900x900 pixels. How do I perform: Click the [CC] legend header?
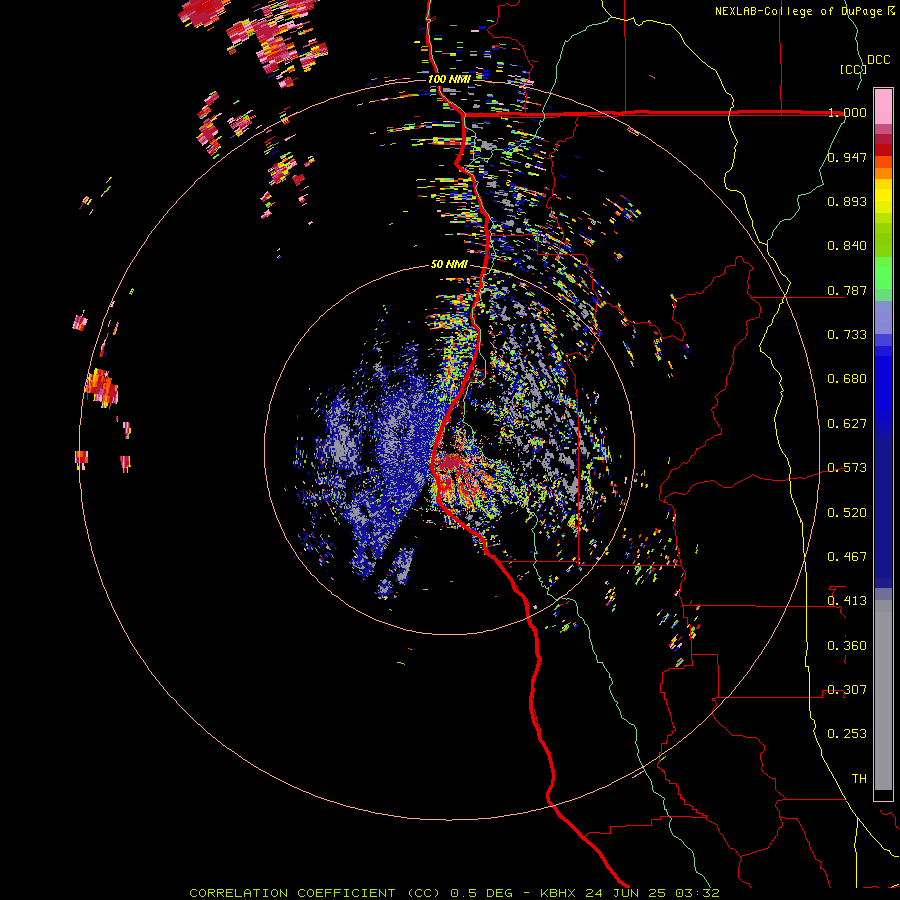coord(853,69)
